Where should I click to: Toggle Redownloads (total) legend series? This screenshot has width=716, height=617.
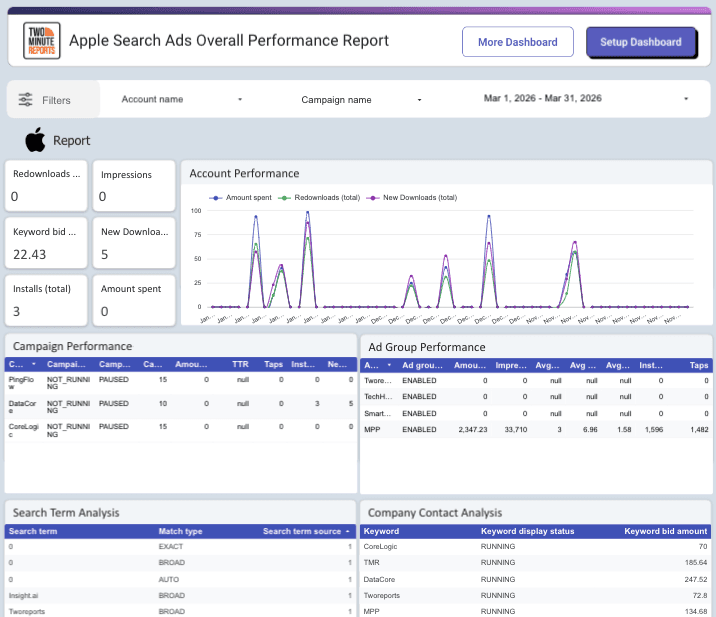coord(319,198)
